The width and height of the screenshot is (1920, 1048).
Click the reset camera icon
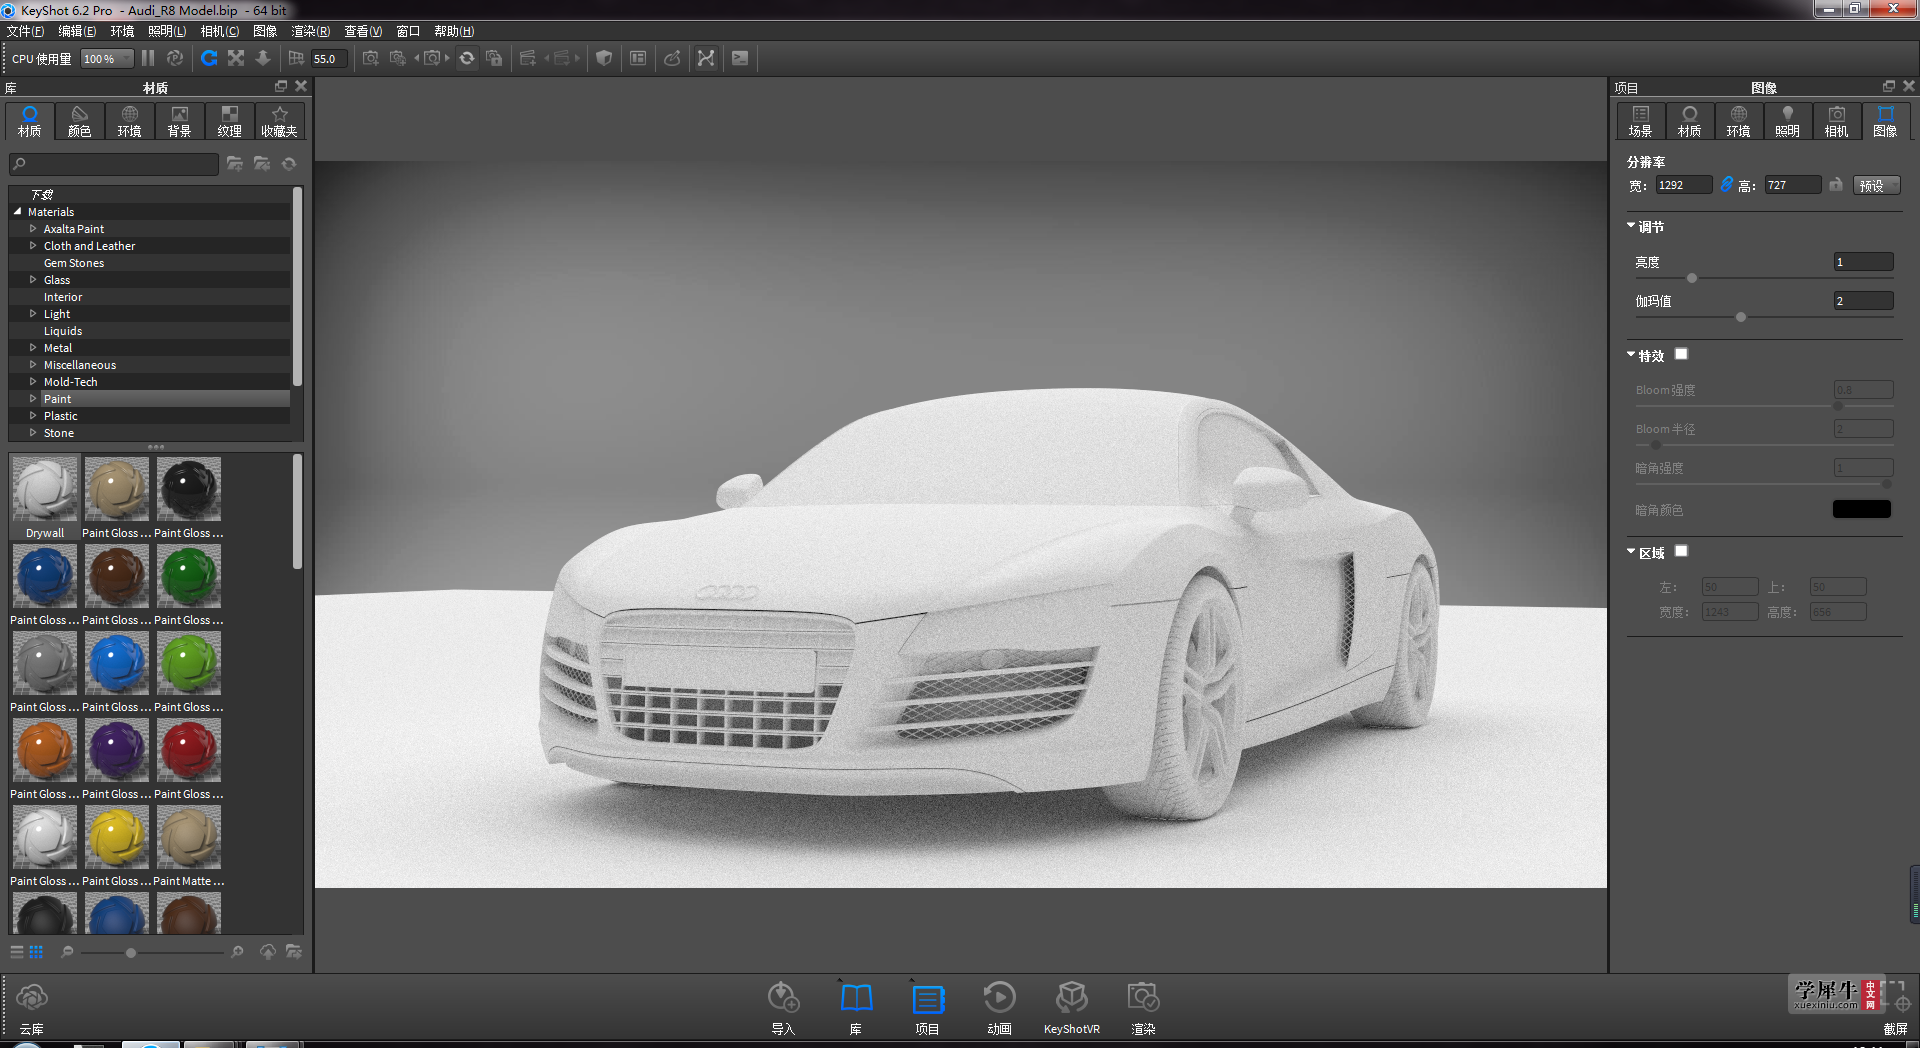(467, 58)
